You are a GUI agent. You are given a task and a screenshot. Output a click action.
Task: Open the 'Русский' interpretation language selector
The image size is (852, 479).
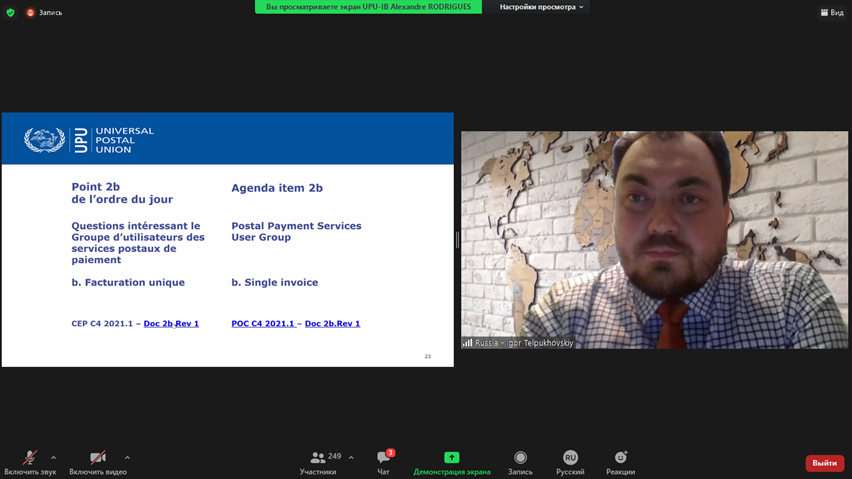pos(570,463)
